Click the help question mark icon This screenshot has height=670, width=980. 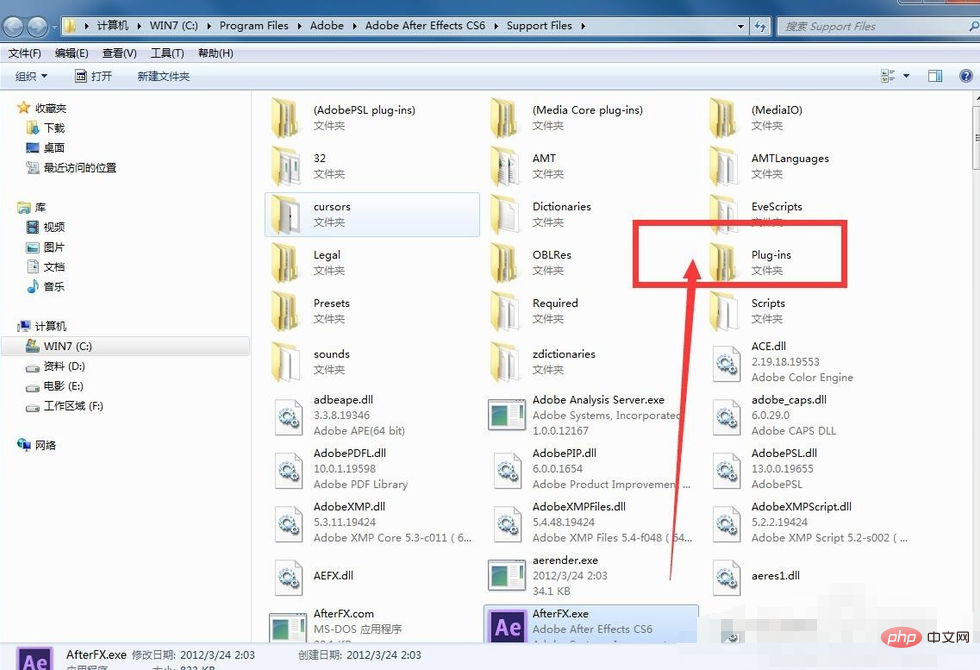click(966, 76)
